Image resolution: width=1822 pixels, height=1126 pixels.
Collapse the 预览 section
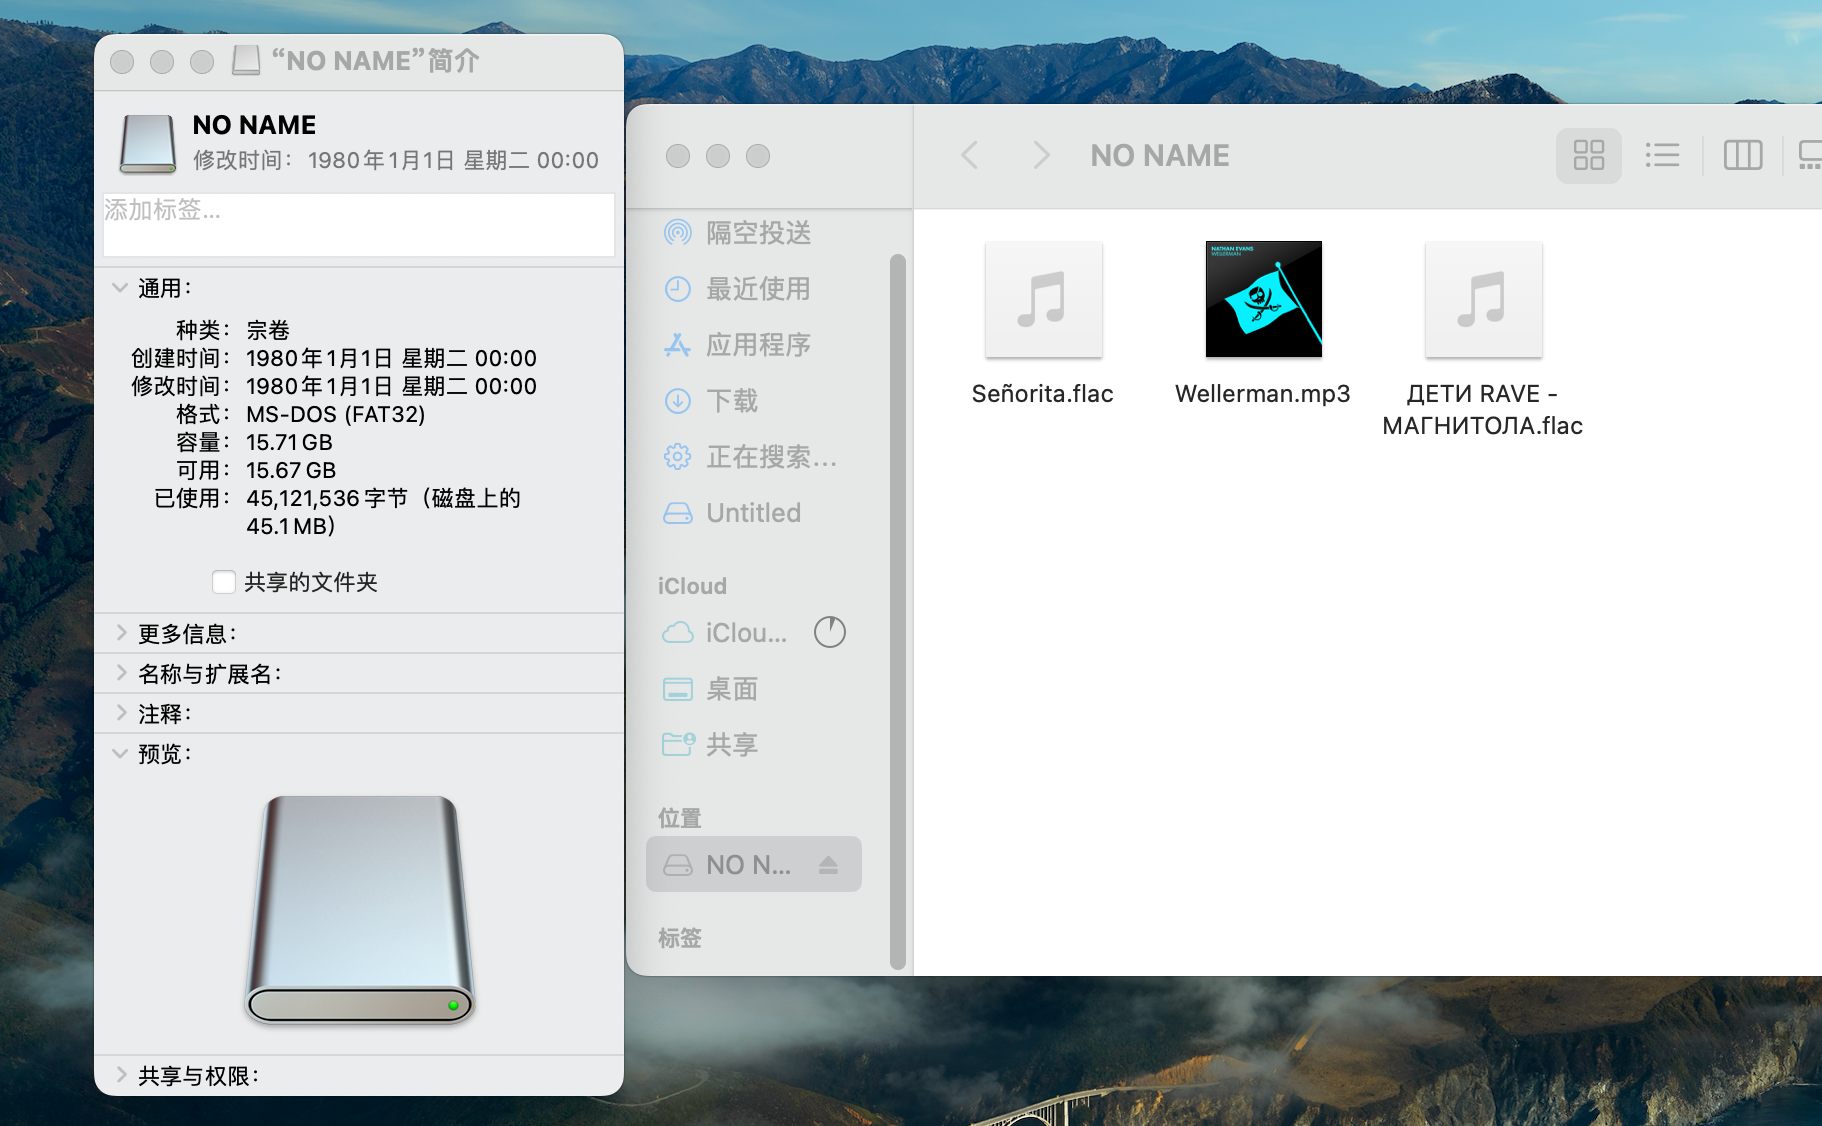121,753
